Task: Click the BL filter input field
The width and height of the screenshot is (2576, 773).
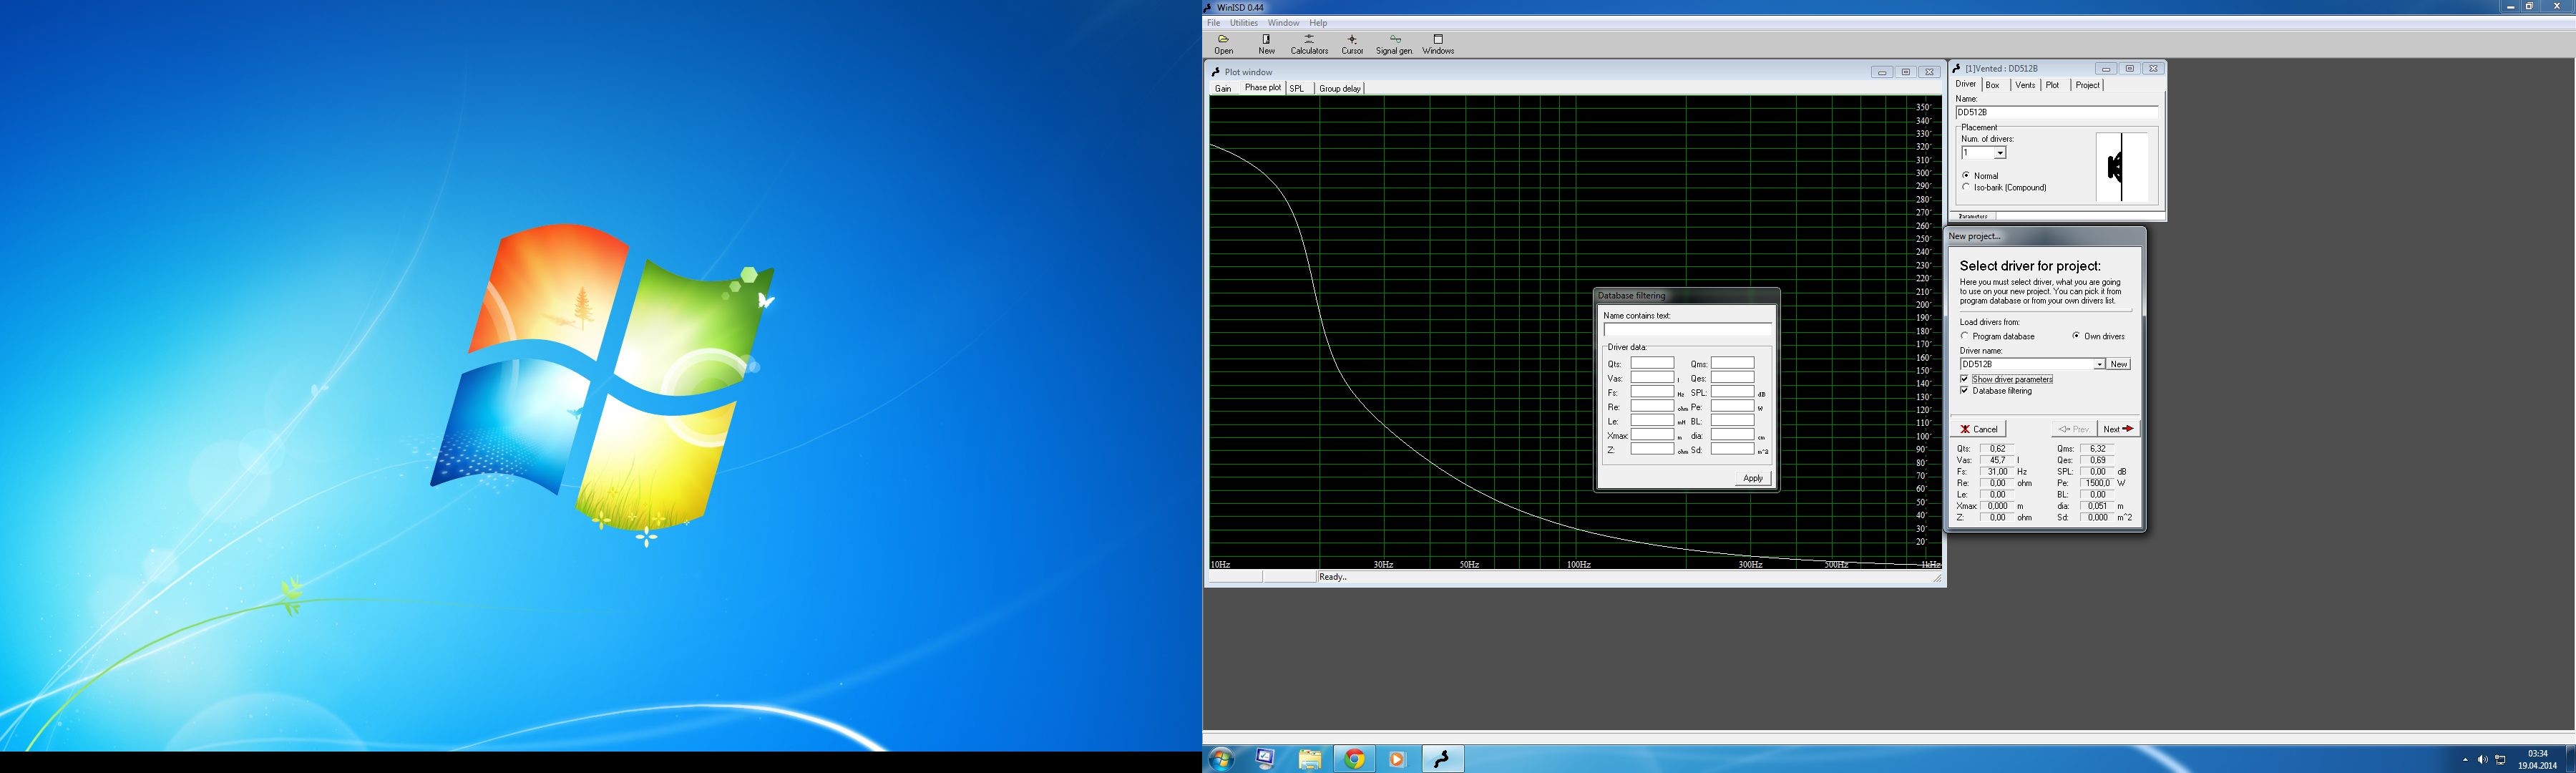Action: click(x=1732, y=421)
